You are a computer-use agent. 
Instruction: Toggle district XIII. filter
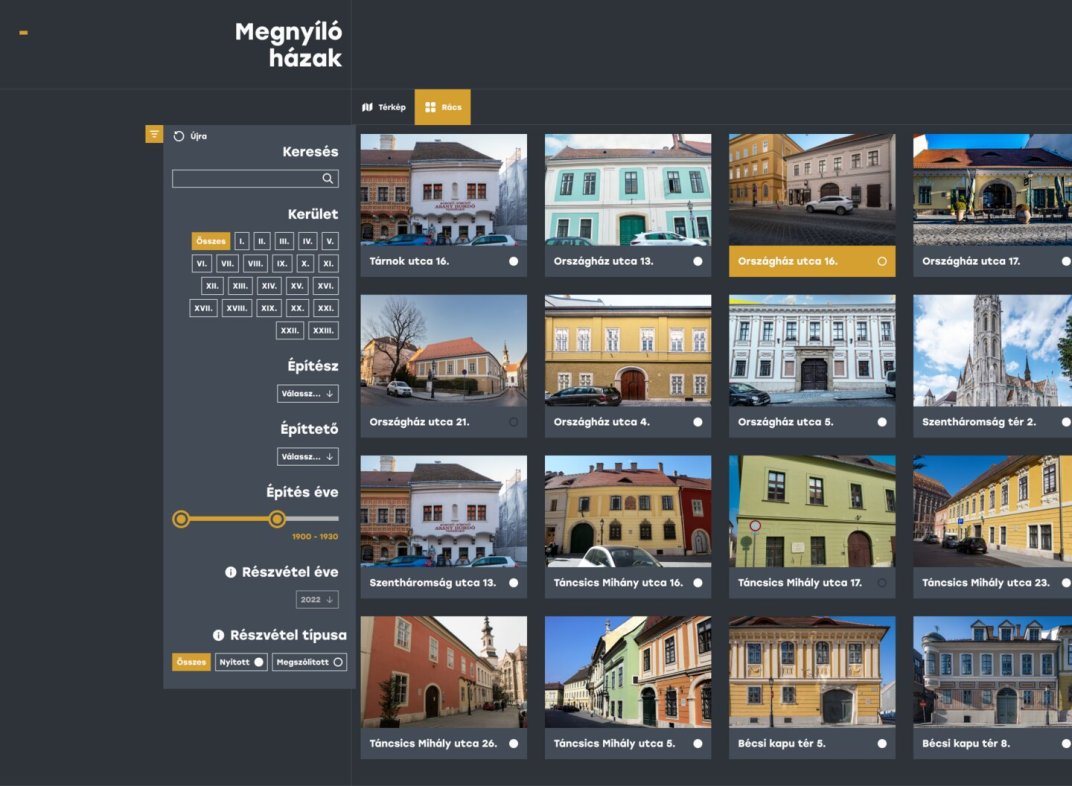point(240,286)
